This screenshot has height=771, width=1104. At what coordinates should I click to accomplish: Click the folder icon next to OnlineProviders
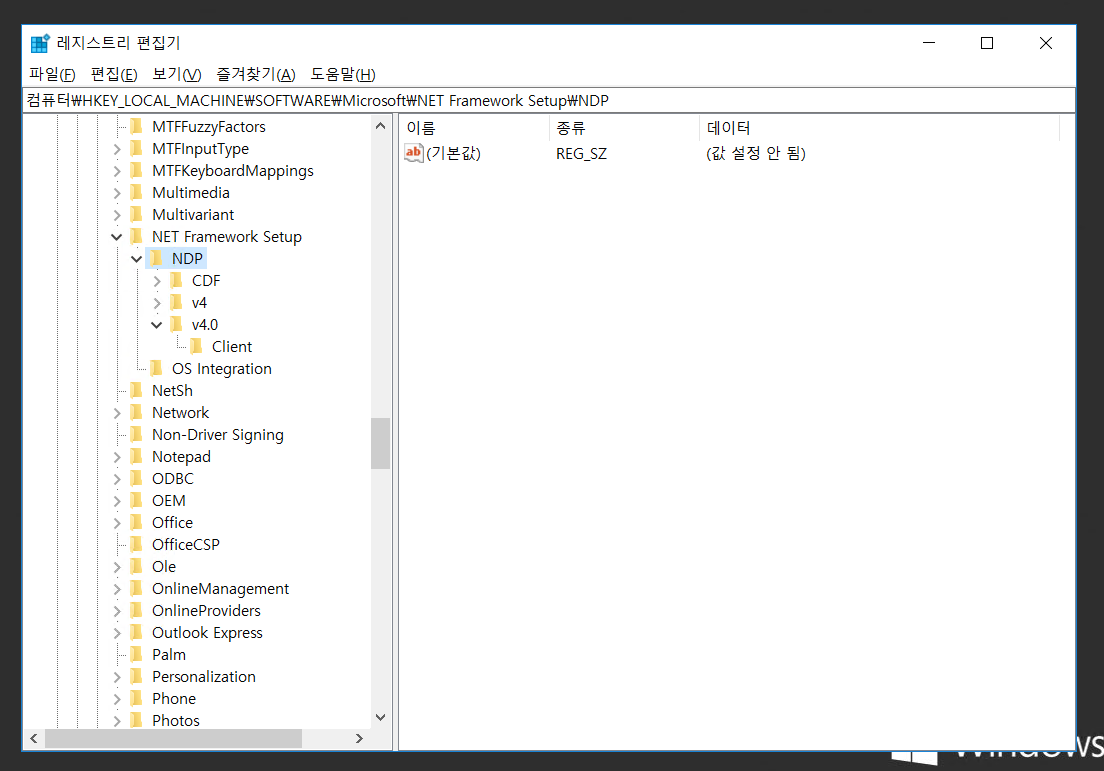click(x=137, y=610)
